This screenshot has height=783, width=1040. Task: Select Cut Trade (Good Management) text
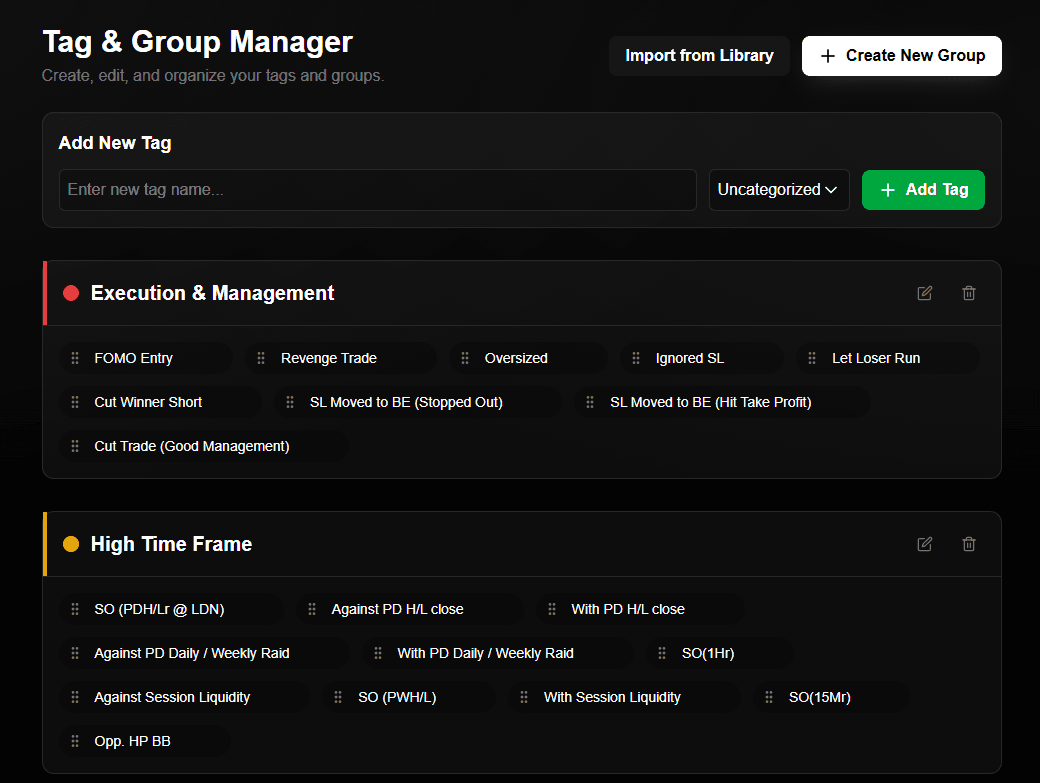click(192, 446)
